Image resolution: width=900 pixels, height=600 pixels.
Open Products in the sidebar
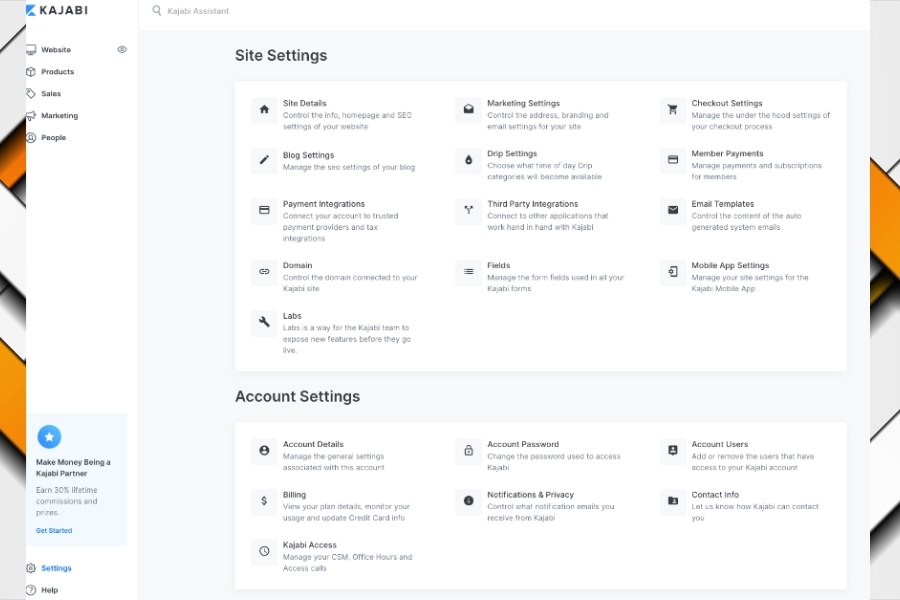pos(57,72)
